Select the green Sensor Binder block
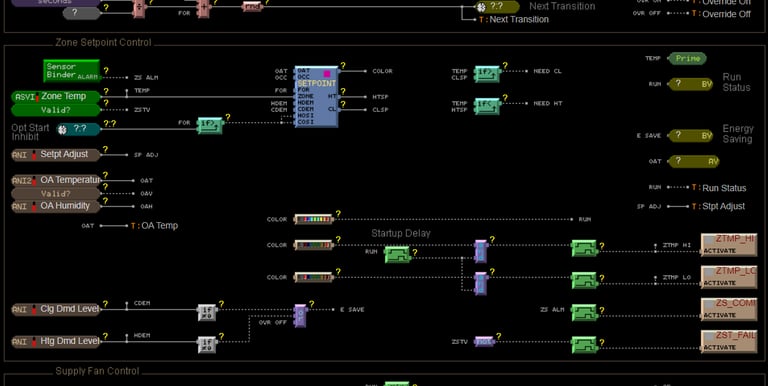 pos(72,71)
